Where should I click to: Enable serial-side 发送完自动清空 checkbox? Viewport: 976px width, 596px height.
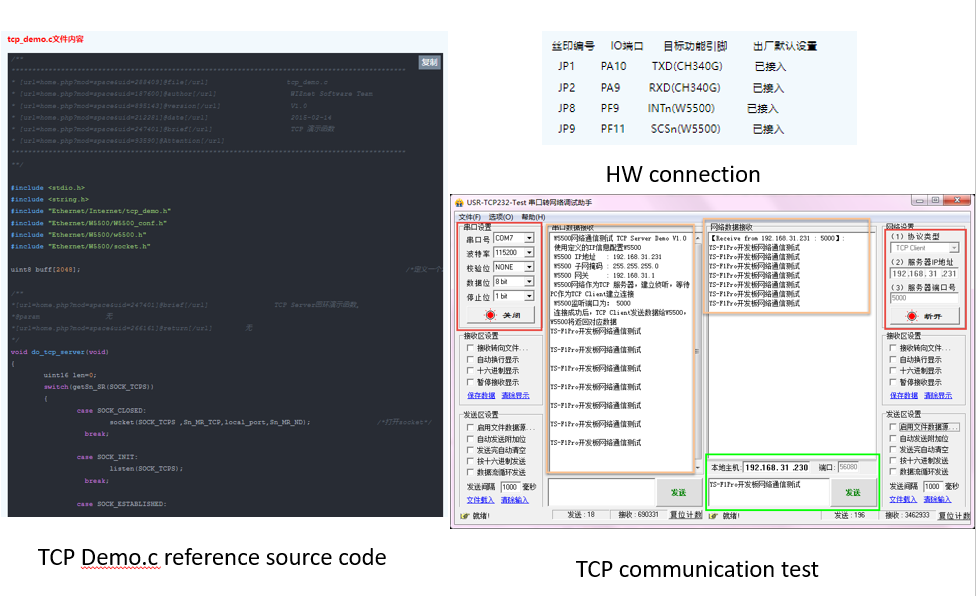(x=471, y=450)
